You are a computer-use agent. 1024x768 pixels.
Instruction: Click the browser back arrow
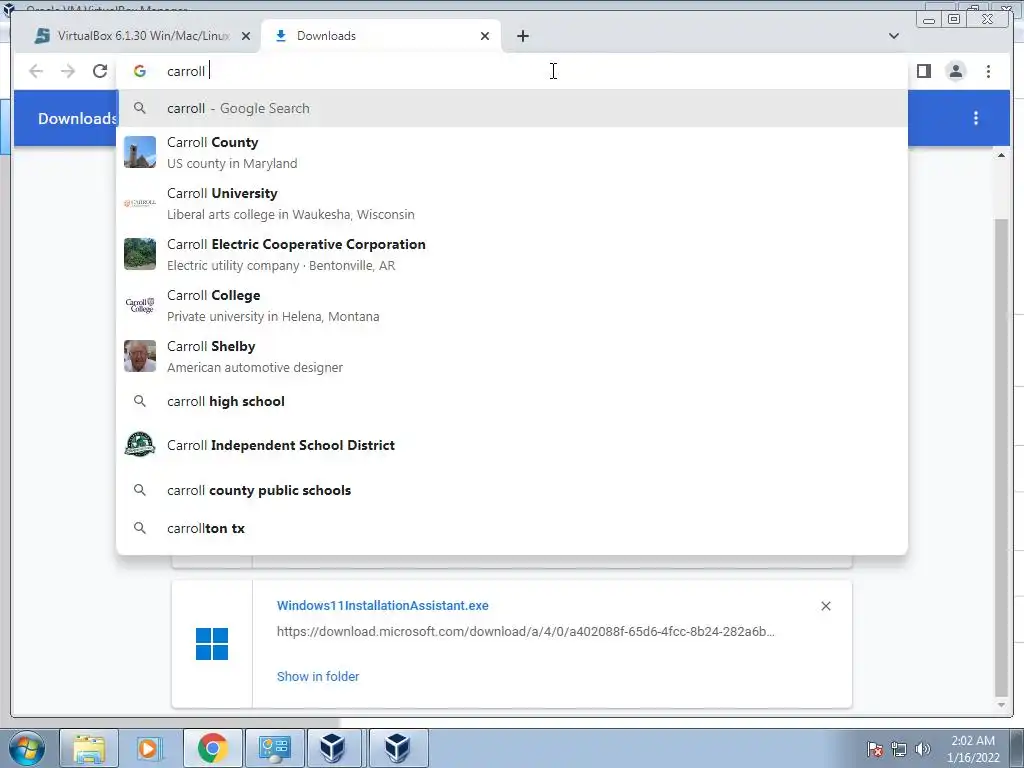pyautogui.click(x=36, y=71)
